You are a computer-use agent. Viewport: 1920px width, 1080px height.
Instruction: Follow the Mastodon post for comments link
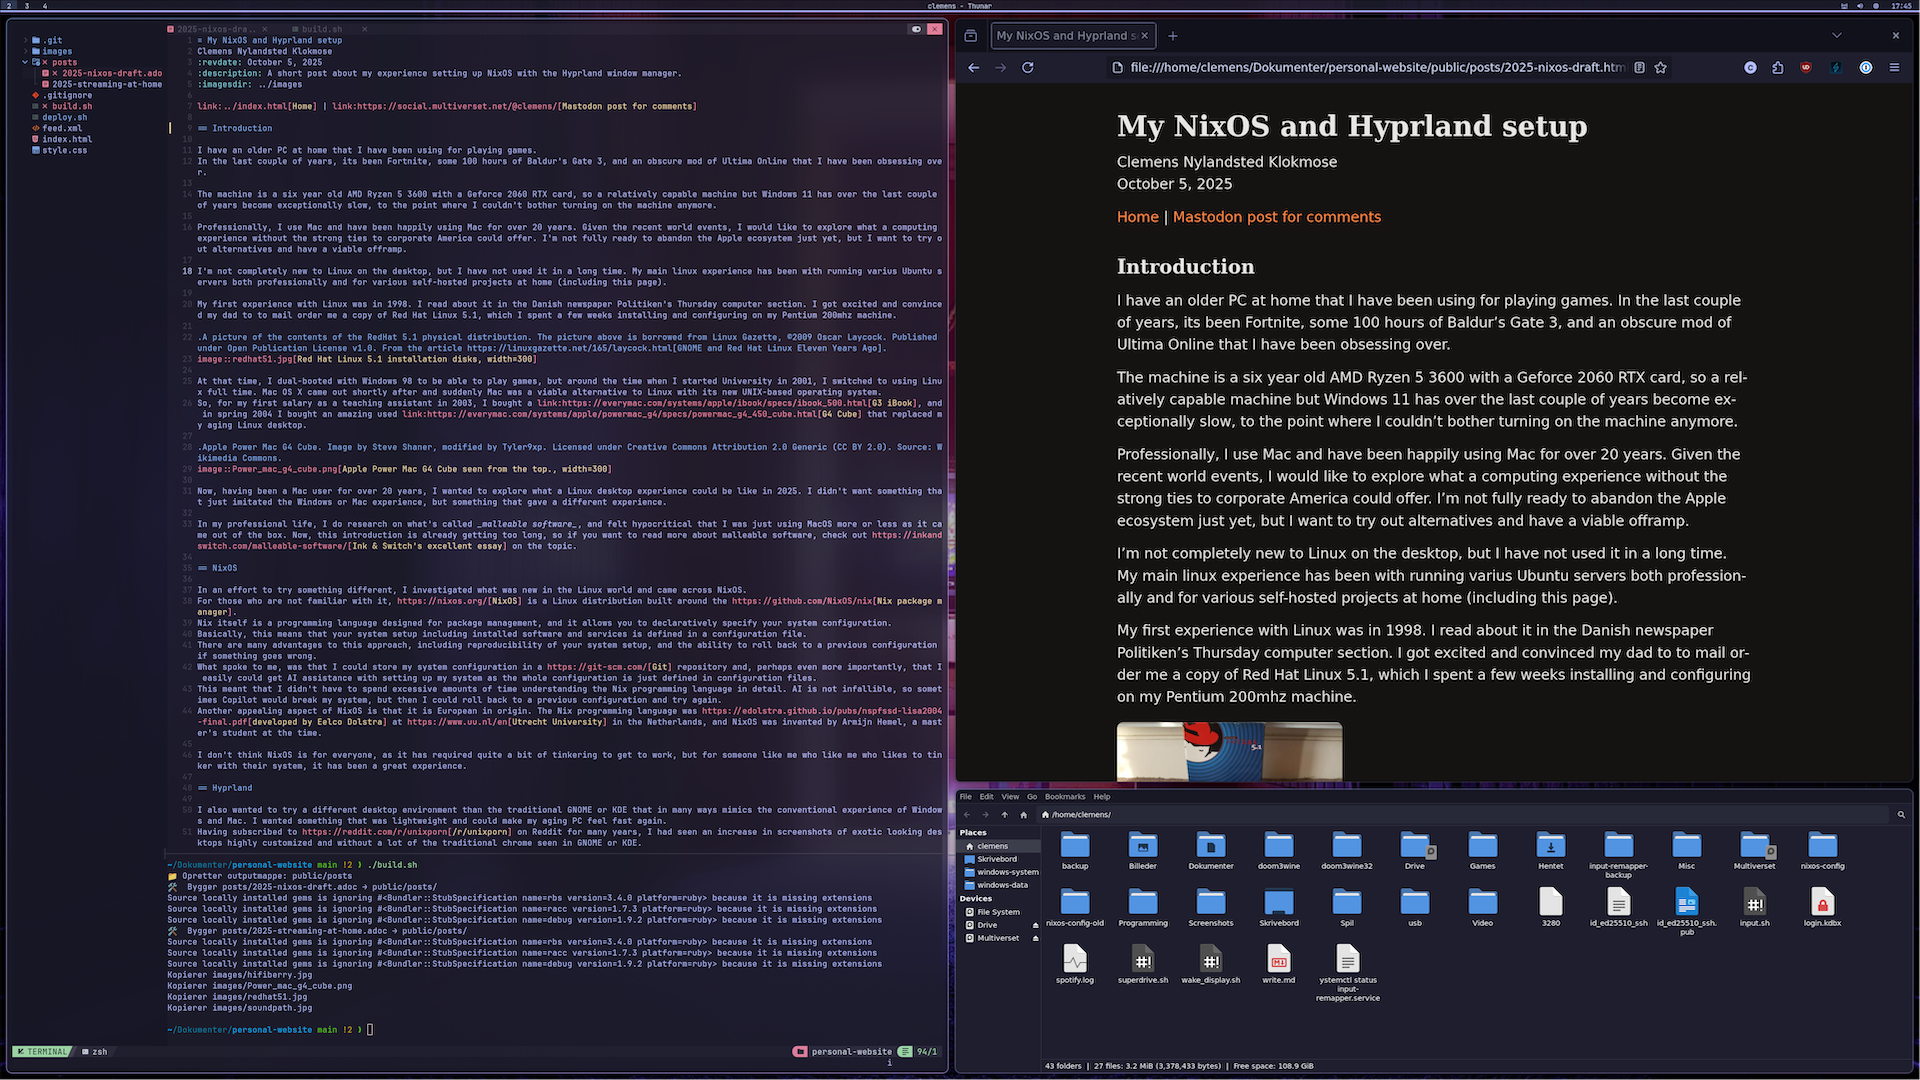click(1276, 217)
